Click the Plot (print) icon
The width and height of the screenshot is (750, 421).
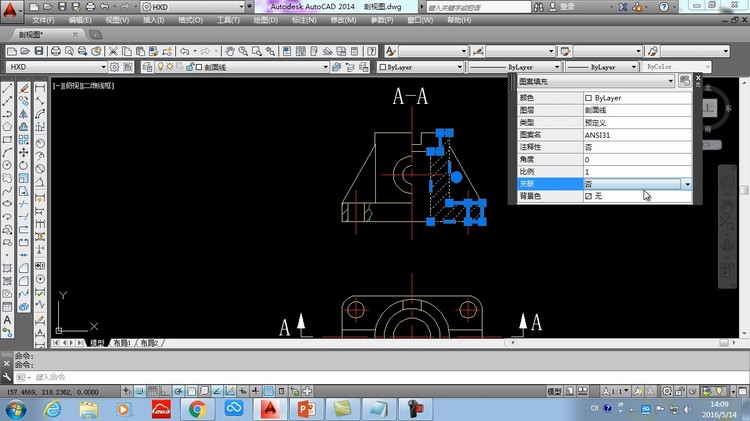coord(56,51)
